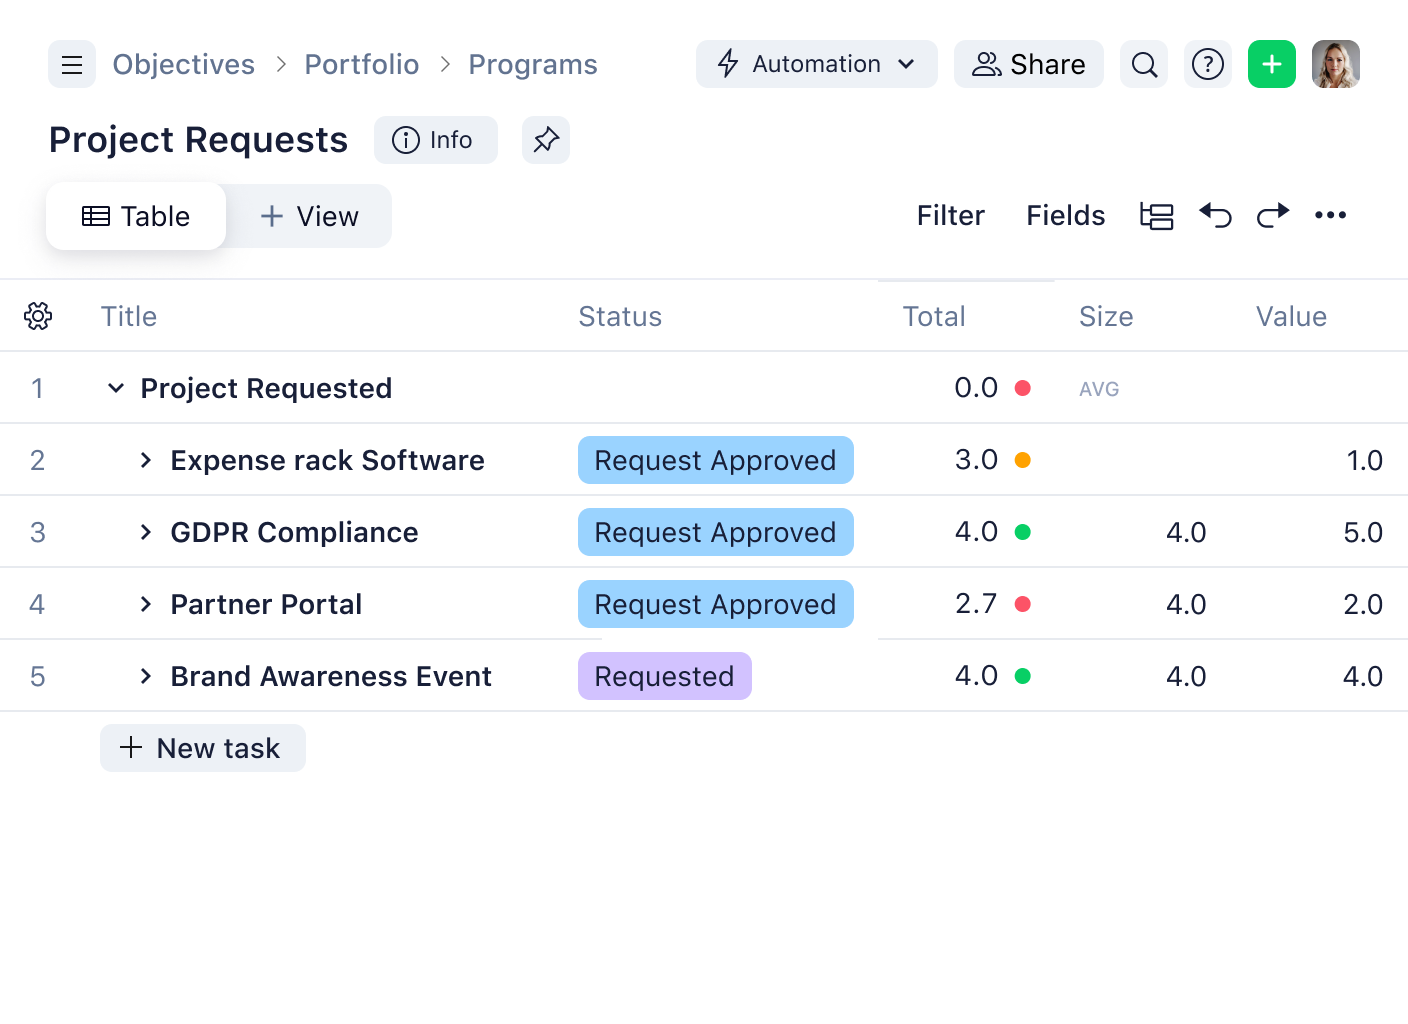Click the Share button

(x=1028, y=64)
